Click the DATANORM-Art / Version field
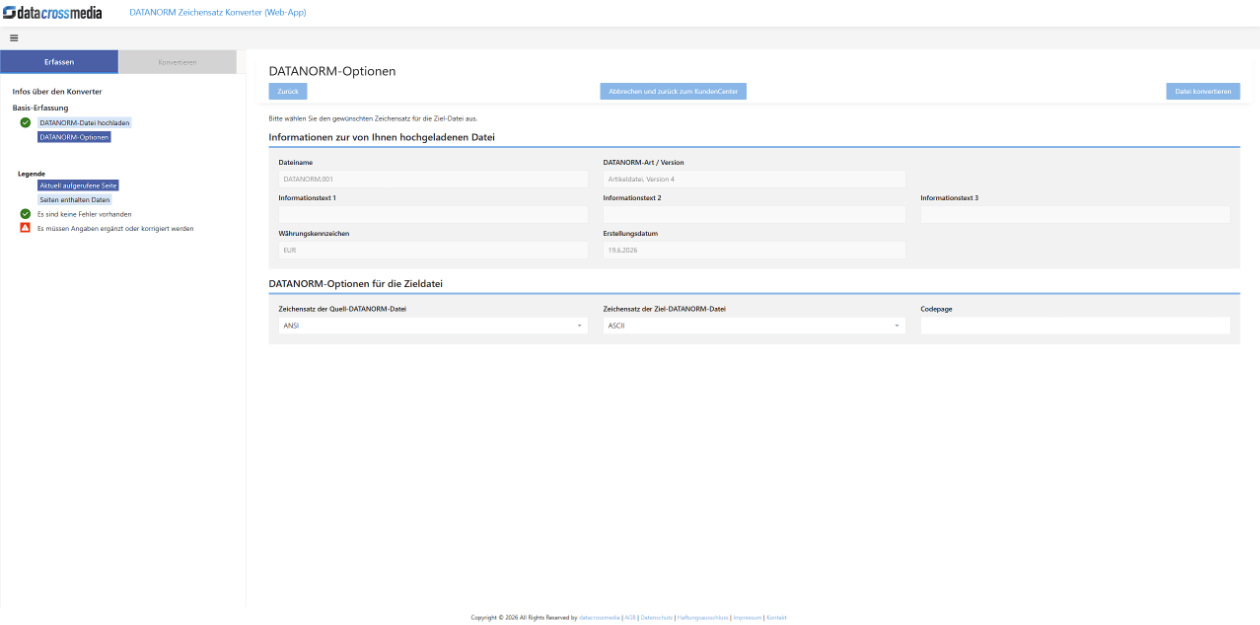The image size is (1260, 625). point(754,179)
